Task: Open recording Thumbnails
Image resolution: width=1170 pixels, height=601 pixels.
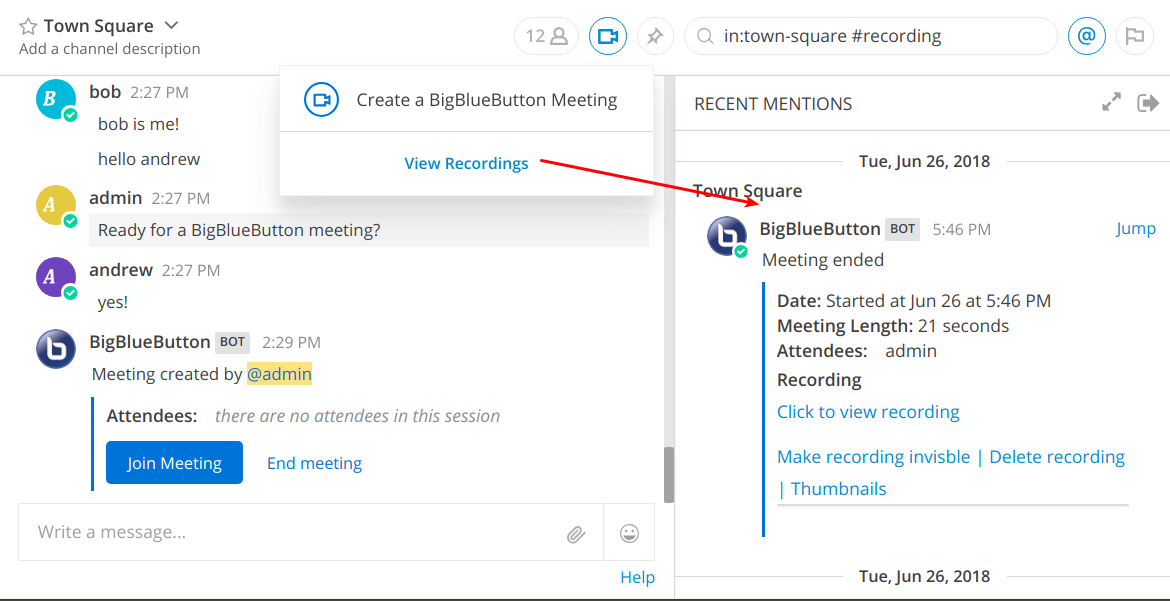Action: 838,489
